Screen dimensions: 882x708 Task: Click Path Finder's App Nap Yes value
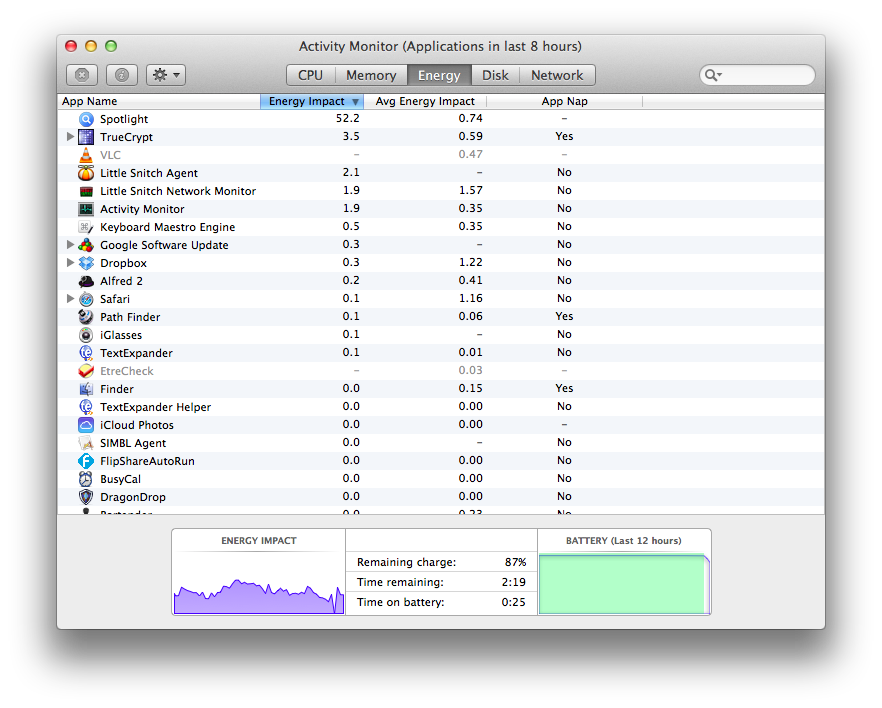point(564,316)
